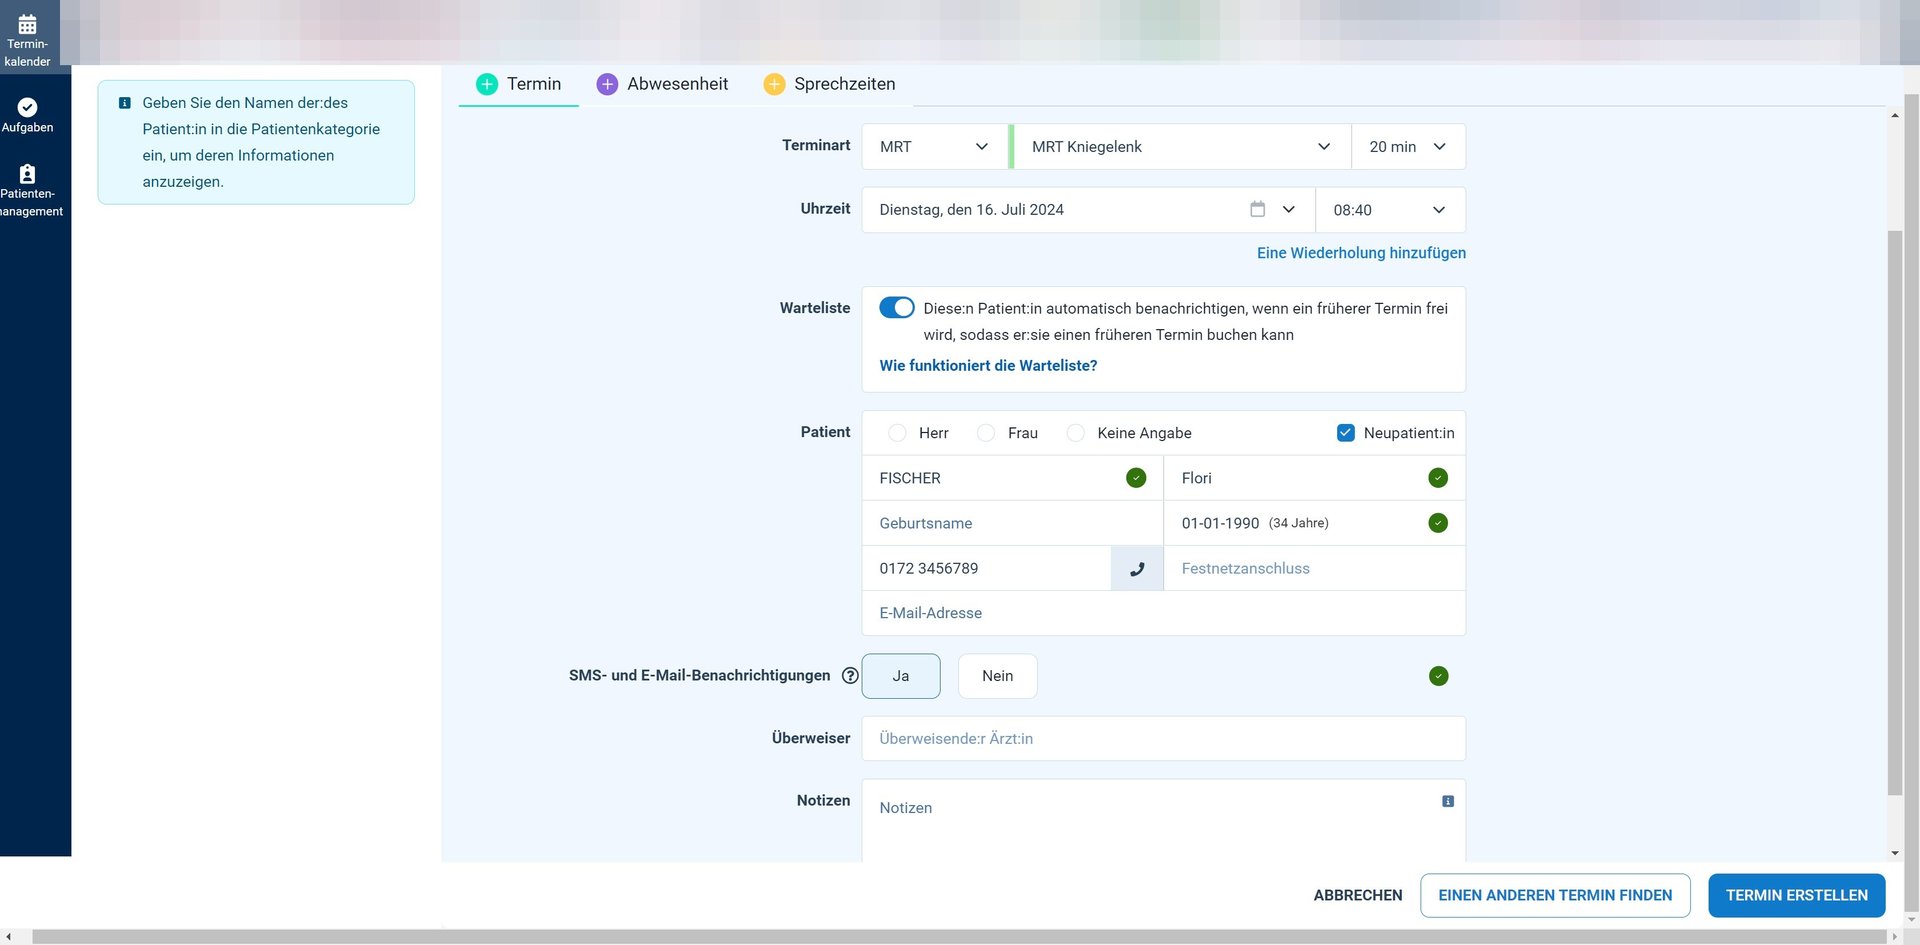Click the birth date field 01-01-1990
The width and height of the screenshot is (1920, 945).
[x=1315, y=523]
